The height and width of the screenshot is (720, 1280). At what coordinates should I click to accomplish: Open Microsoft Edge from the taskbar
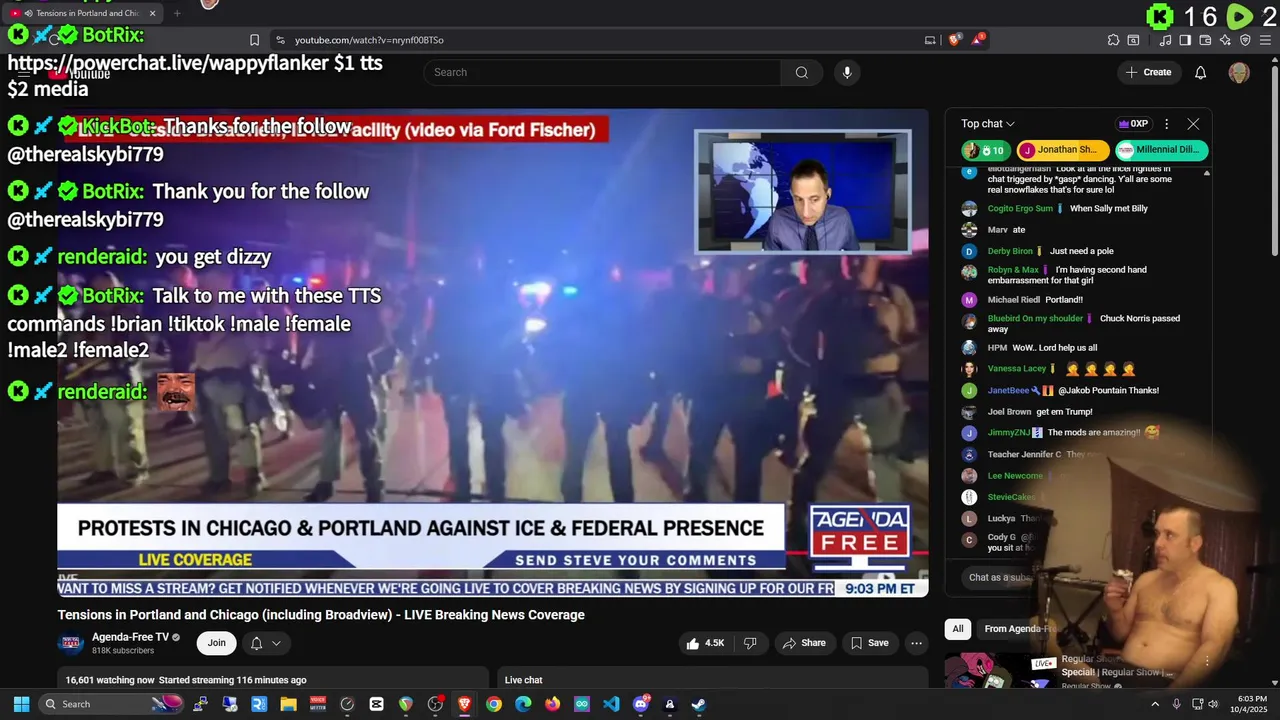pyautogui.click(x=523, y=704)
